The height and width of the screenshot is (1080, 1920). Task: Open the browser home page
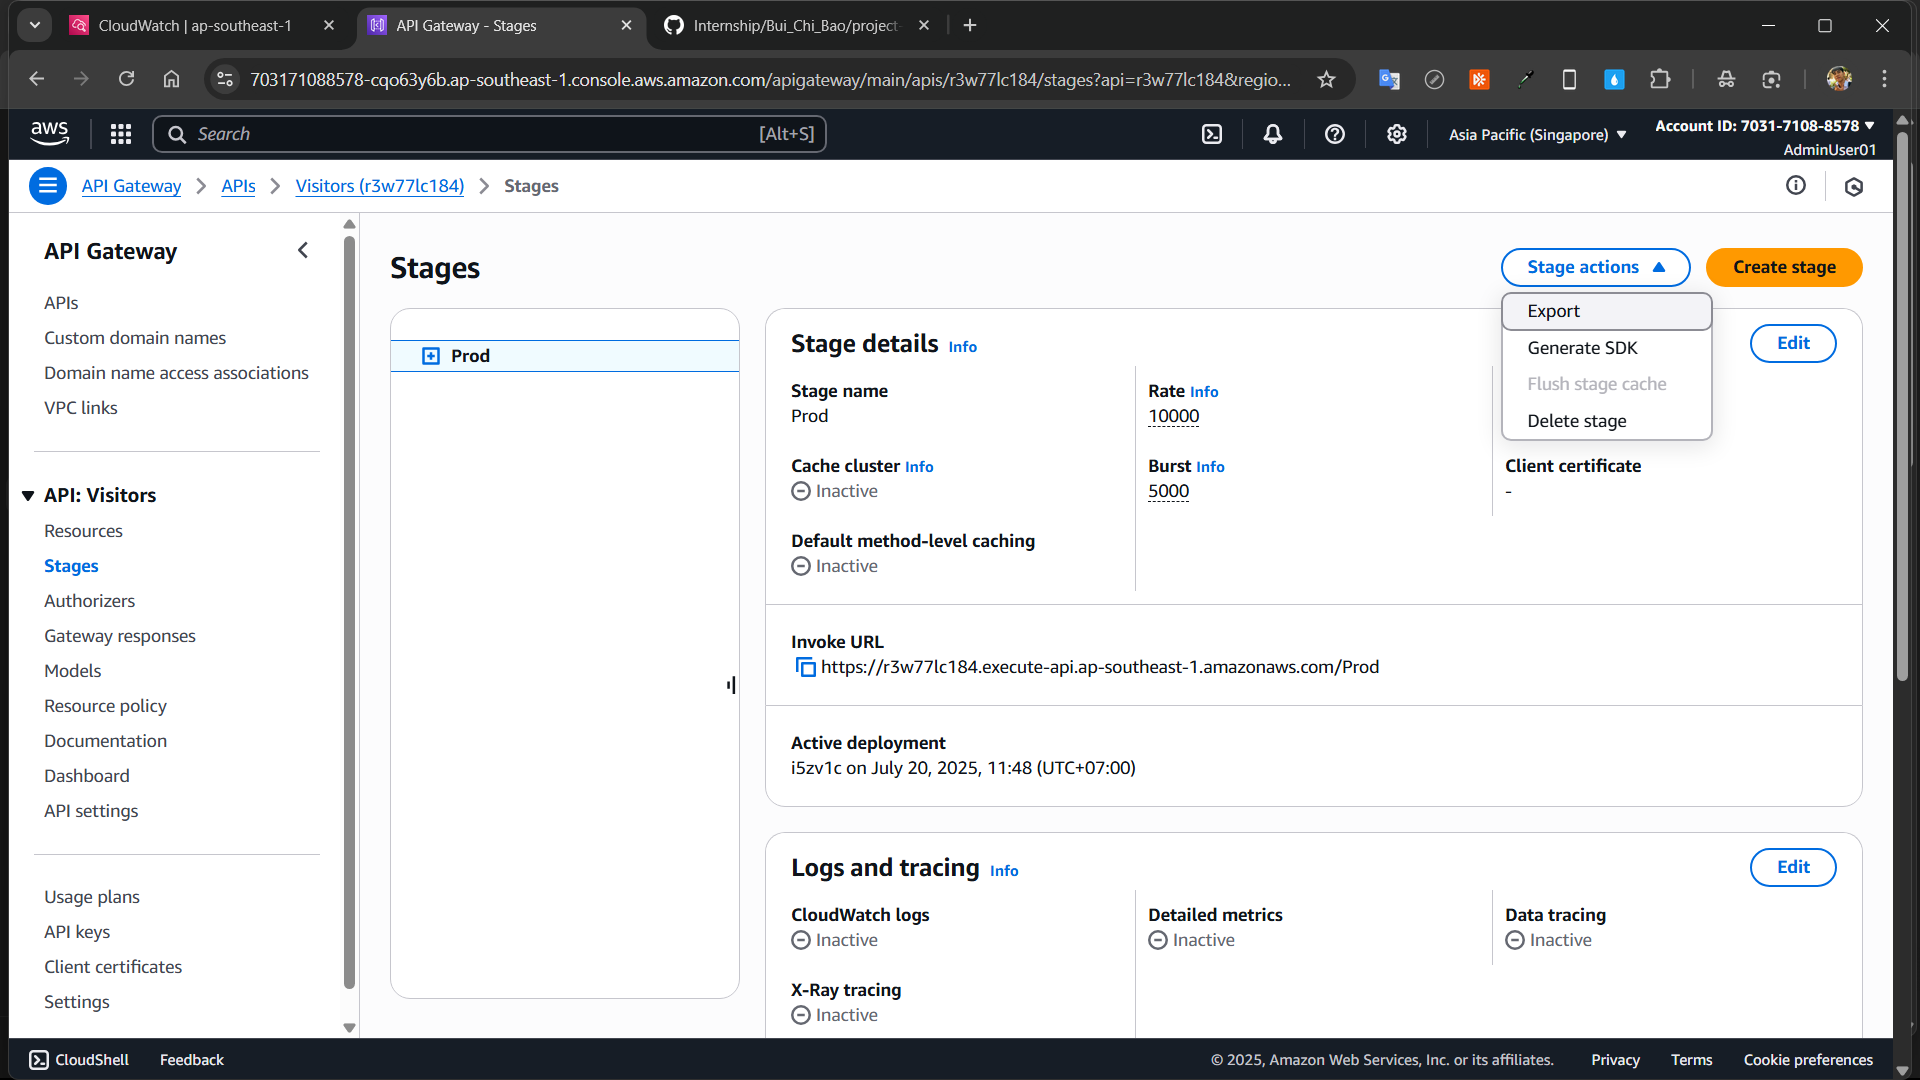pyautogui.click(x=172, y=79)
